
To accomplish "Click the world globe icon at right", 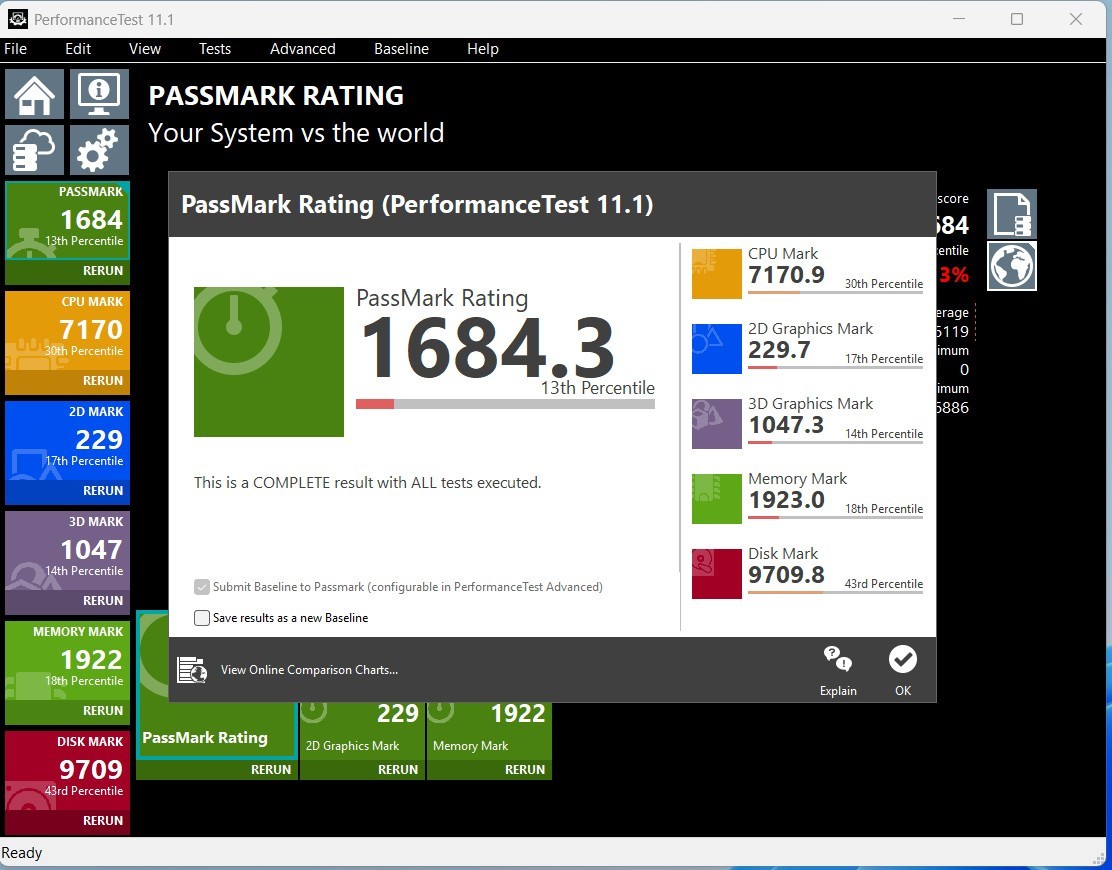I will coord(1012,266).
